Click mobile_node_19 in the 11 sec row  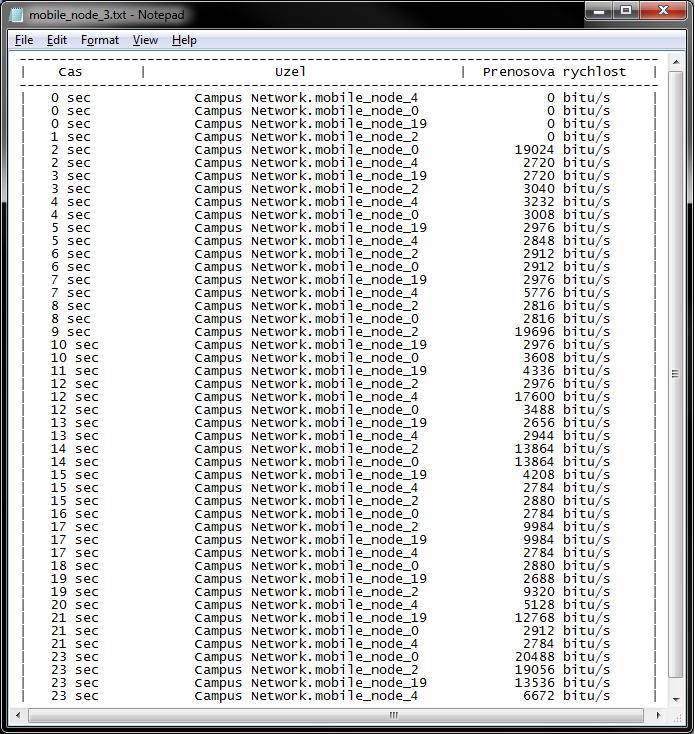pos(371,371)
